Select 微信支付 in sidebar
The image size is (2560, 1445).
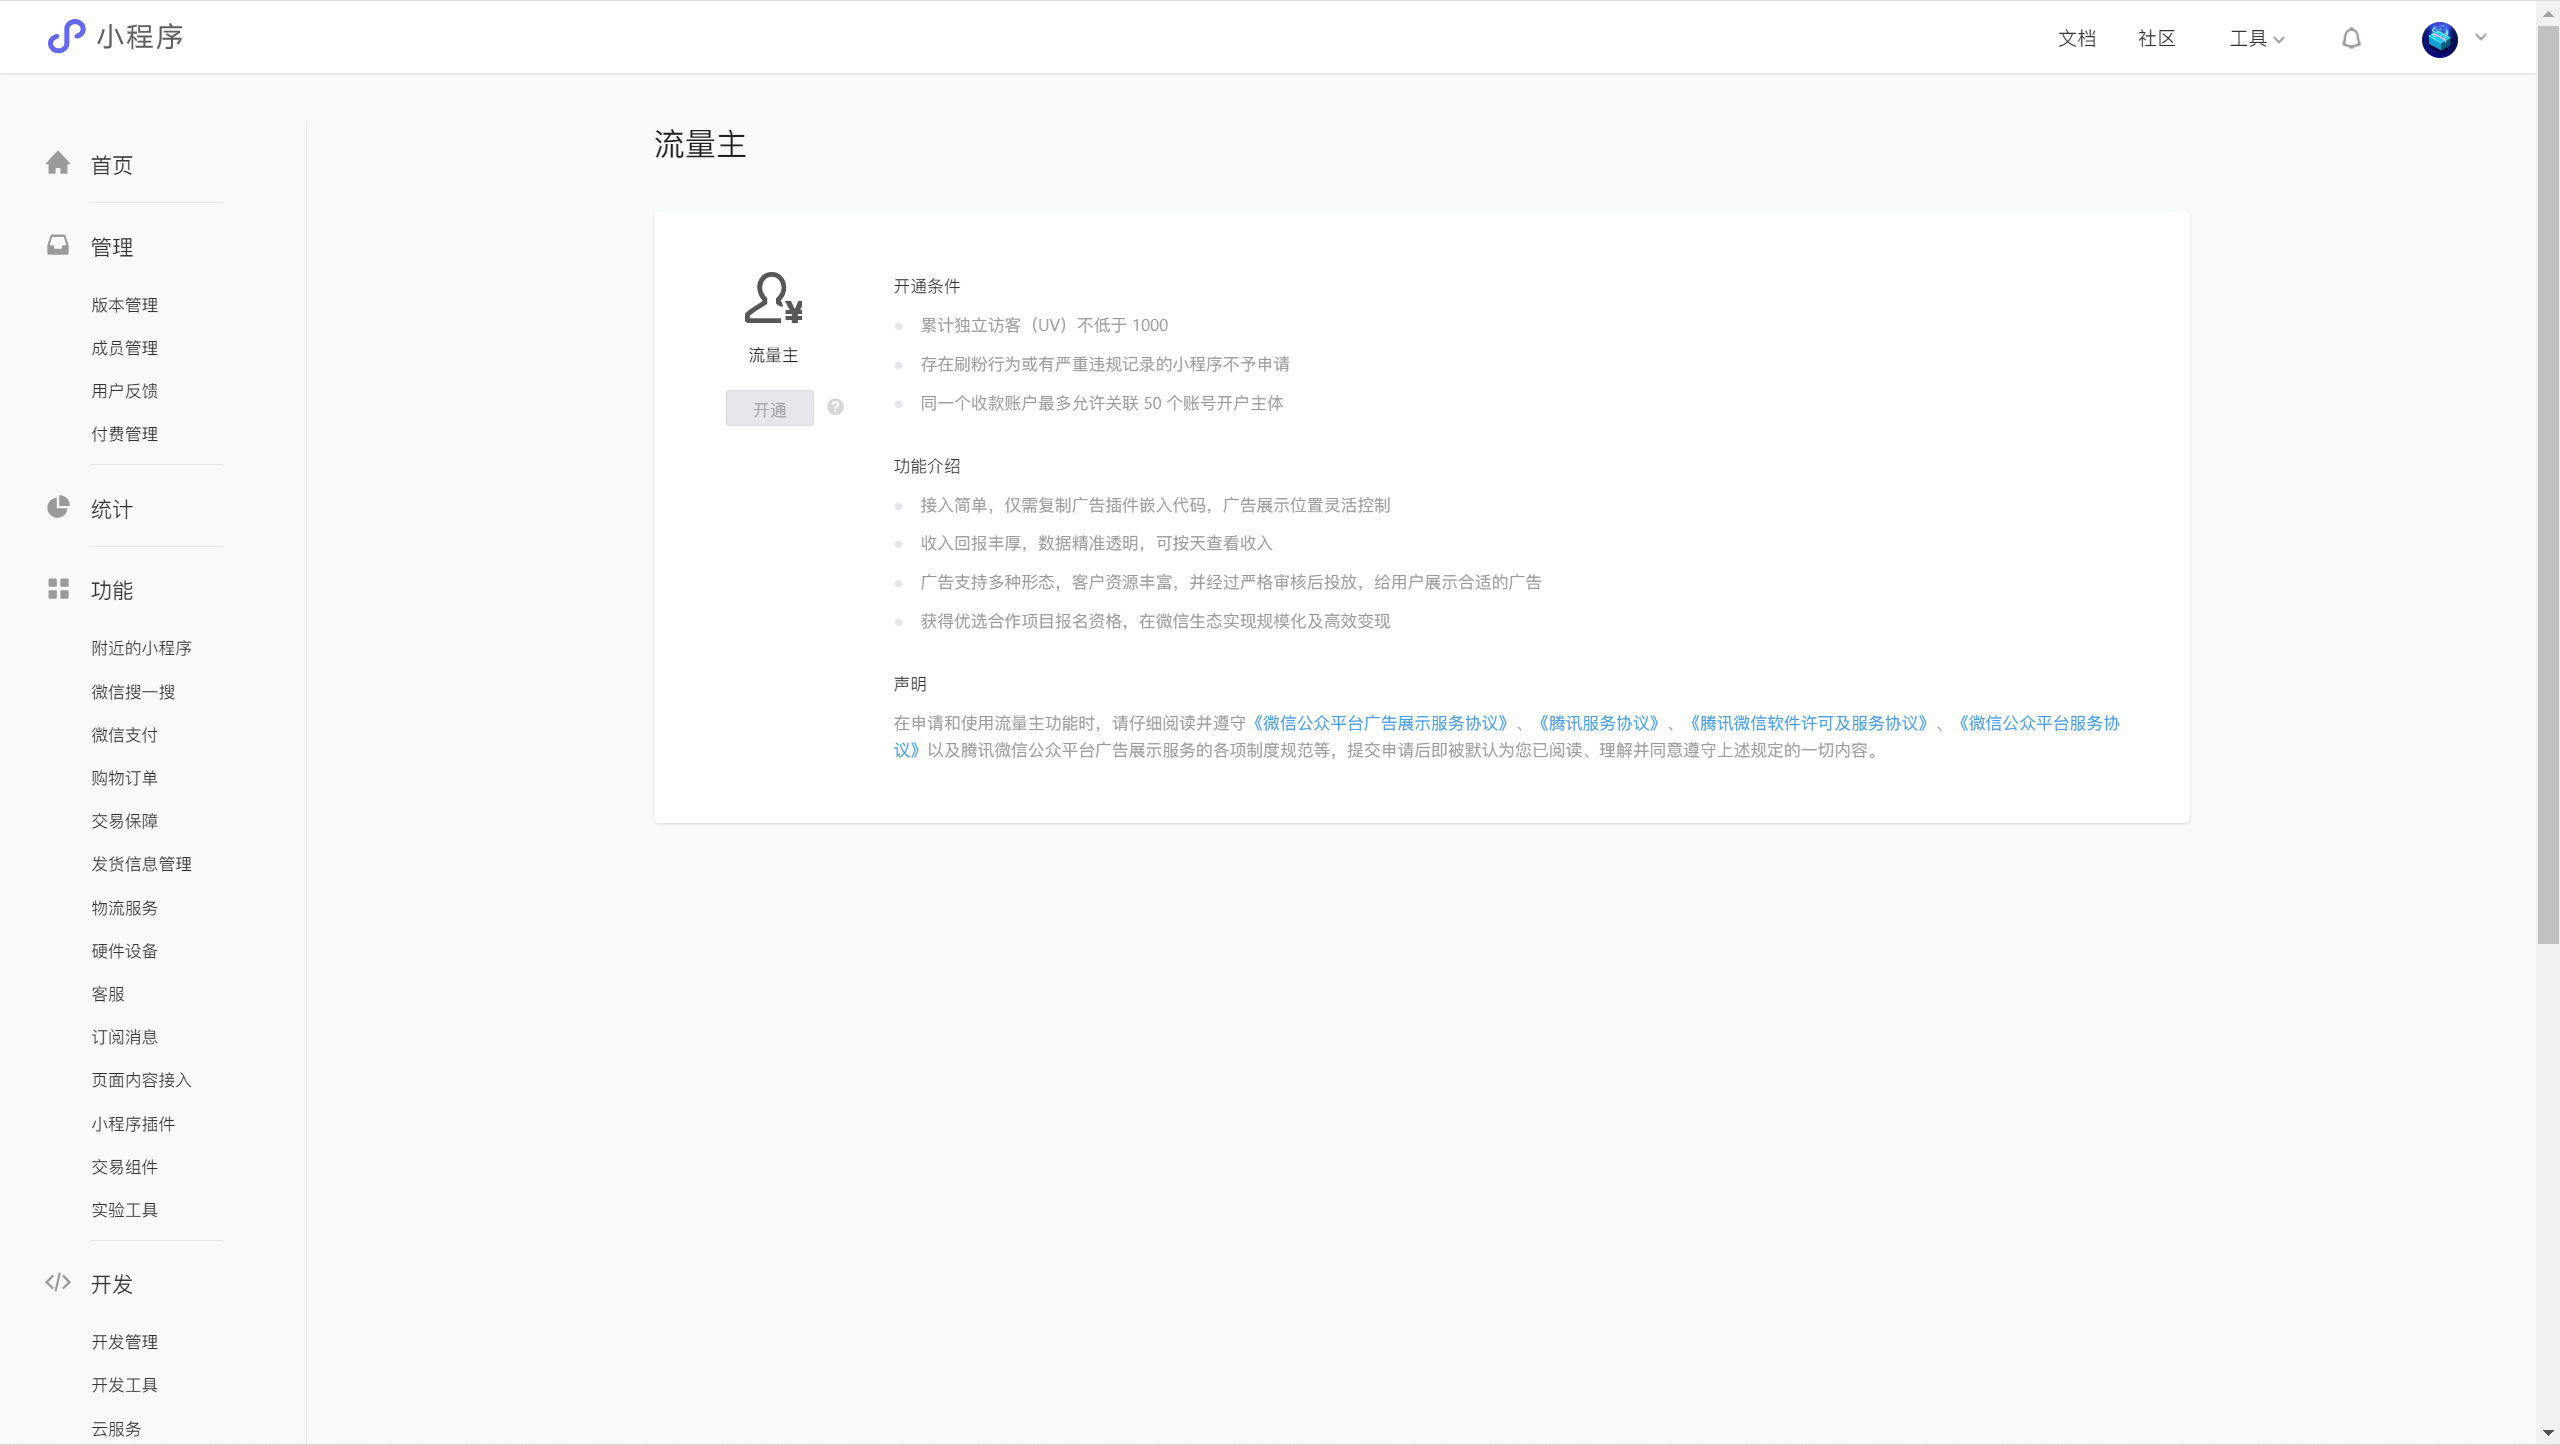coord(124,735)
